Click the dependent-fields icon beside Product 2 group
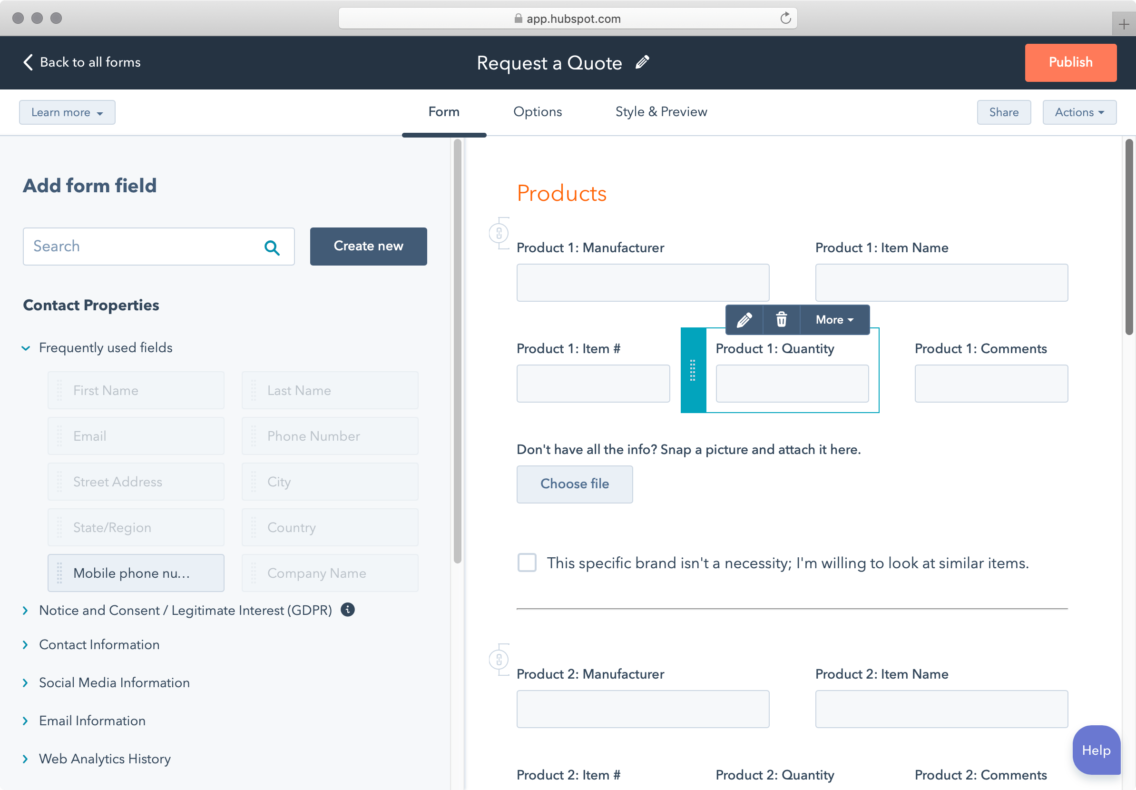 pos(499,660)
